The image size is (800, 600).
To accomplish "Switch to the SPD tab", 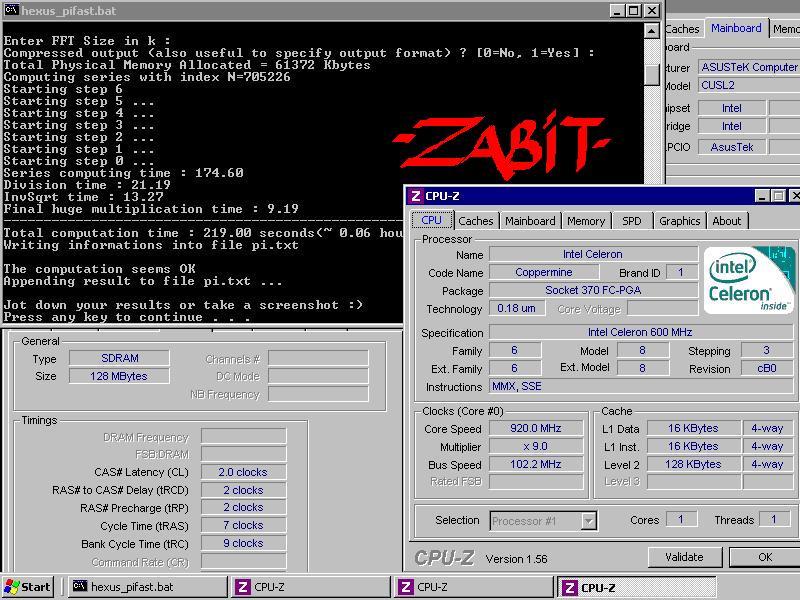I will pos(631,221).
